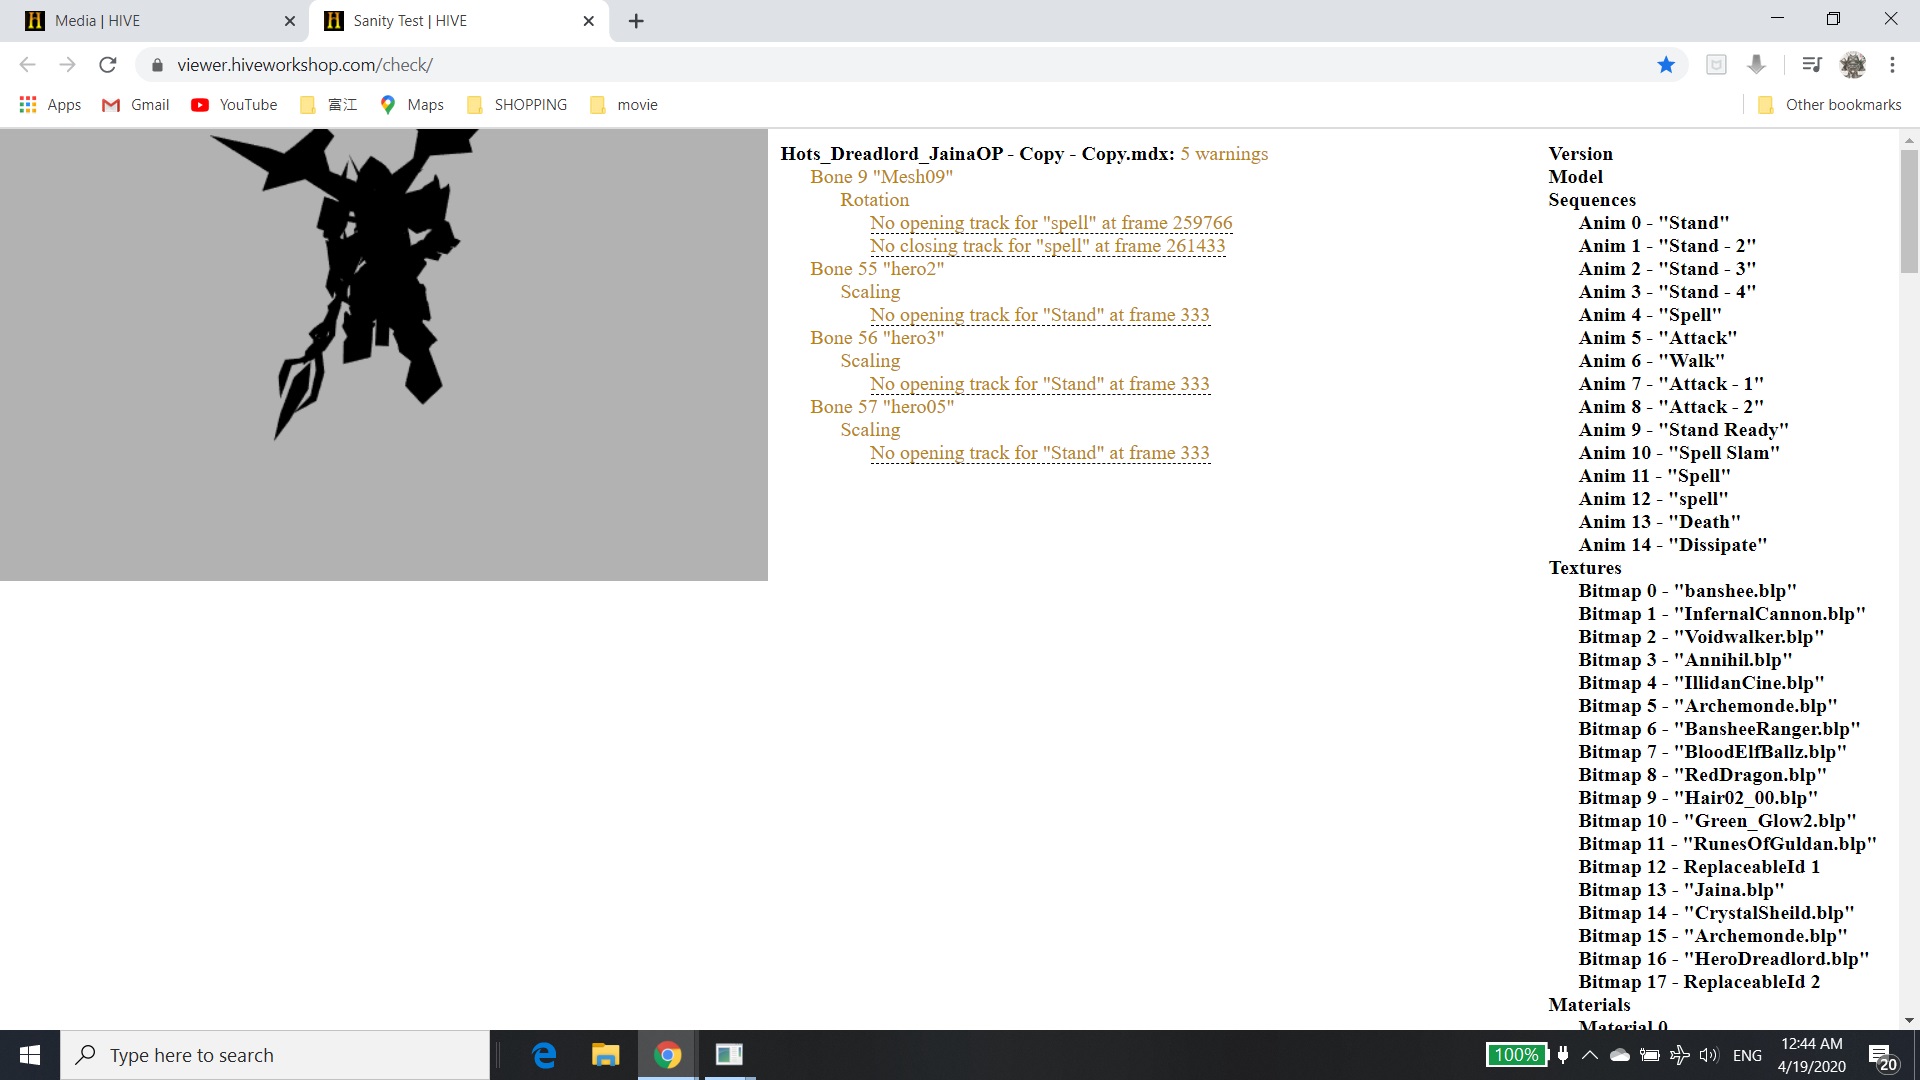
Task: Select Anim 14 - "Dissipate"
Action: click(1673, 545)
